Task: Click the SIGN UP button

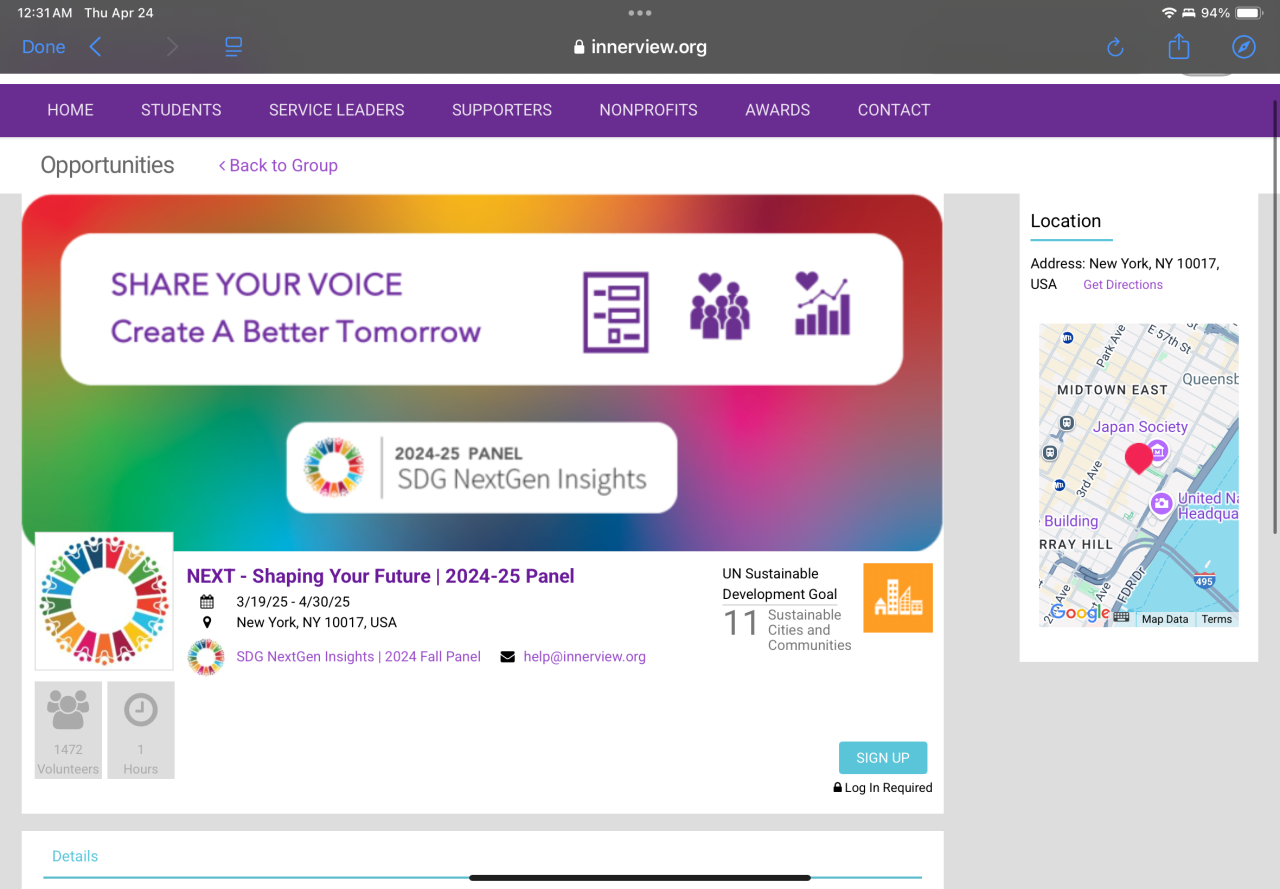Action: point(883,758)
